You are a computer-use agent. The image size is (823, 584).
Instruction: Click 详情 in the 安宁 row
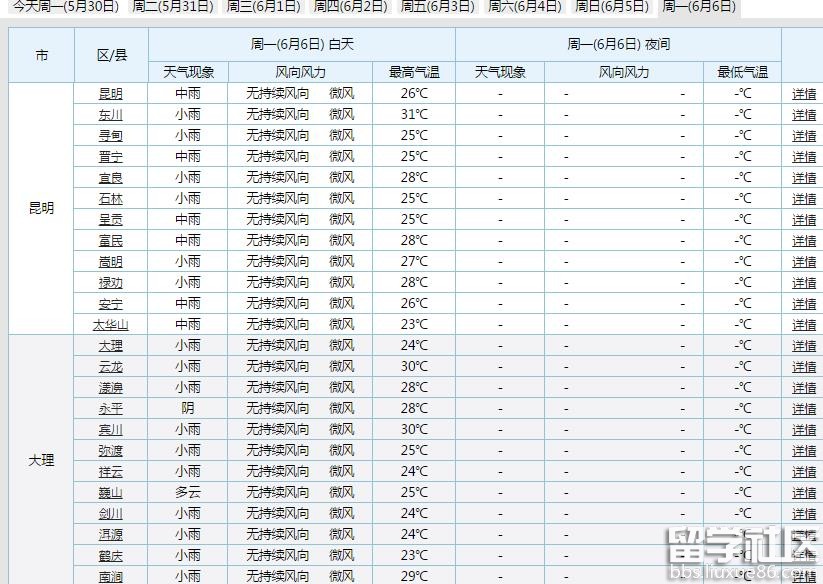pyautogui.click(x=804, y=304)
